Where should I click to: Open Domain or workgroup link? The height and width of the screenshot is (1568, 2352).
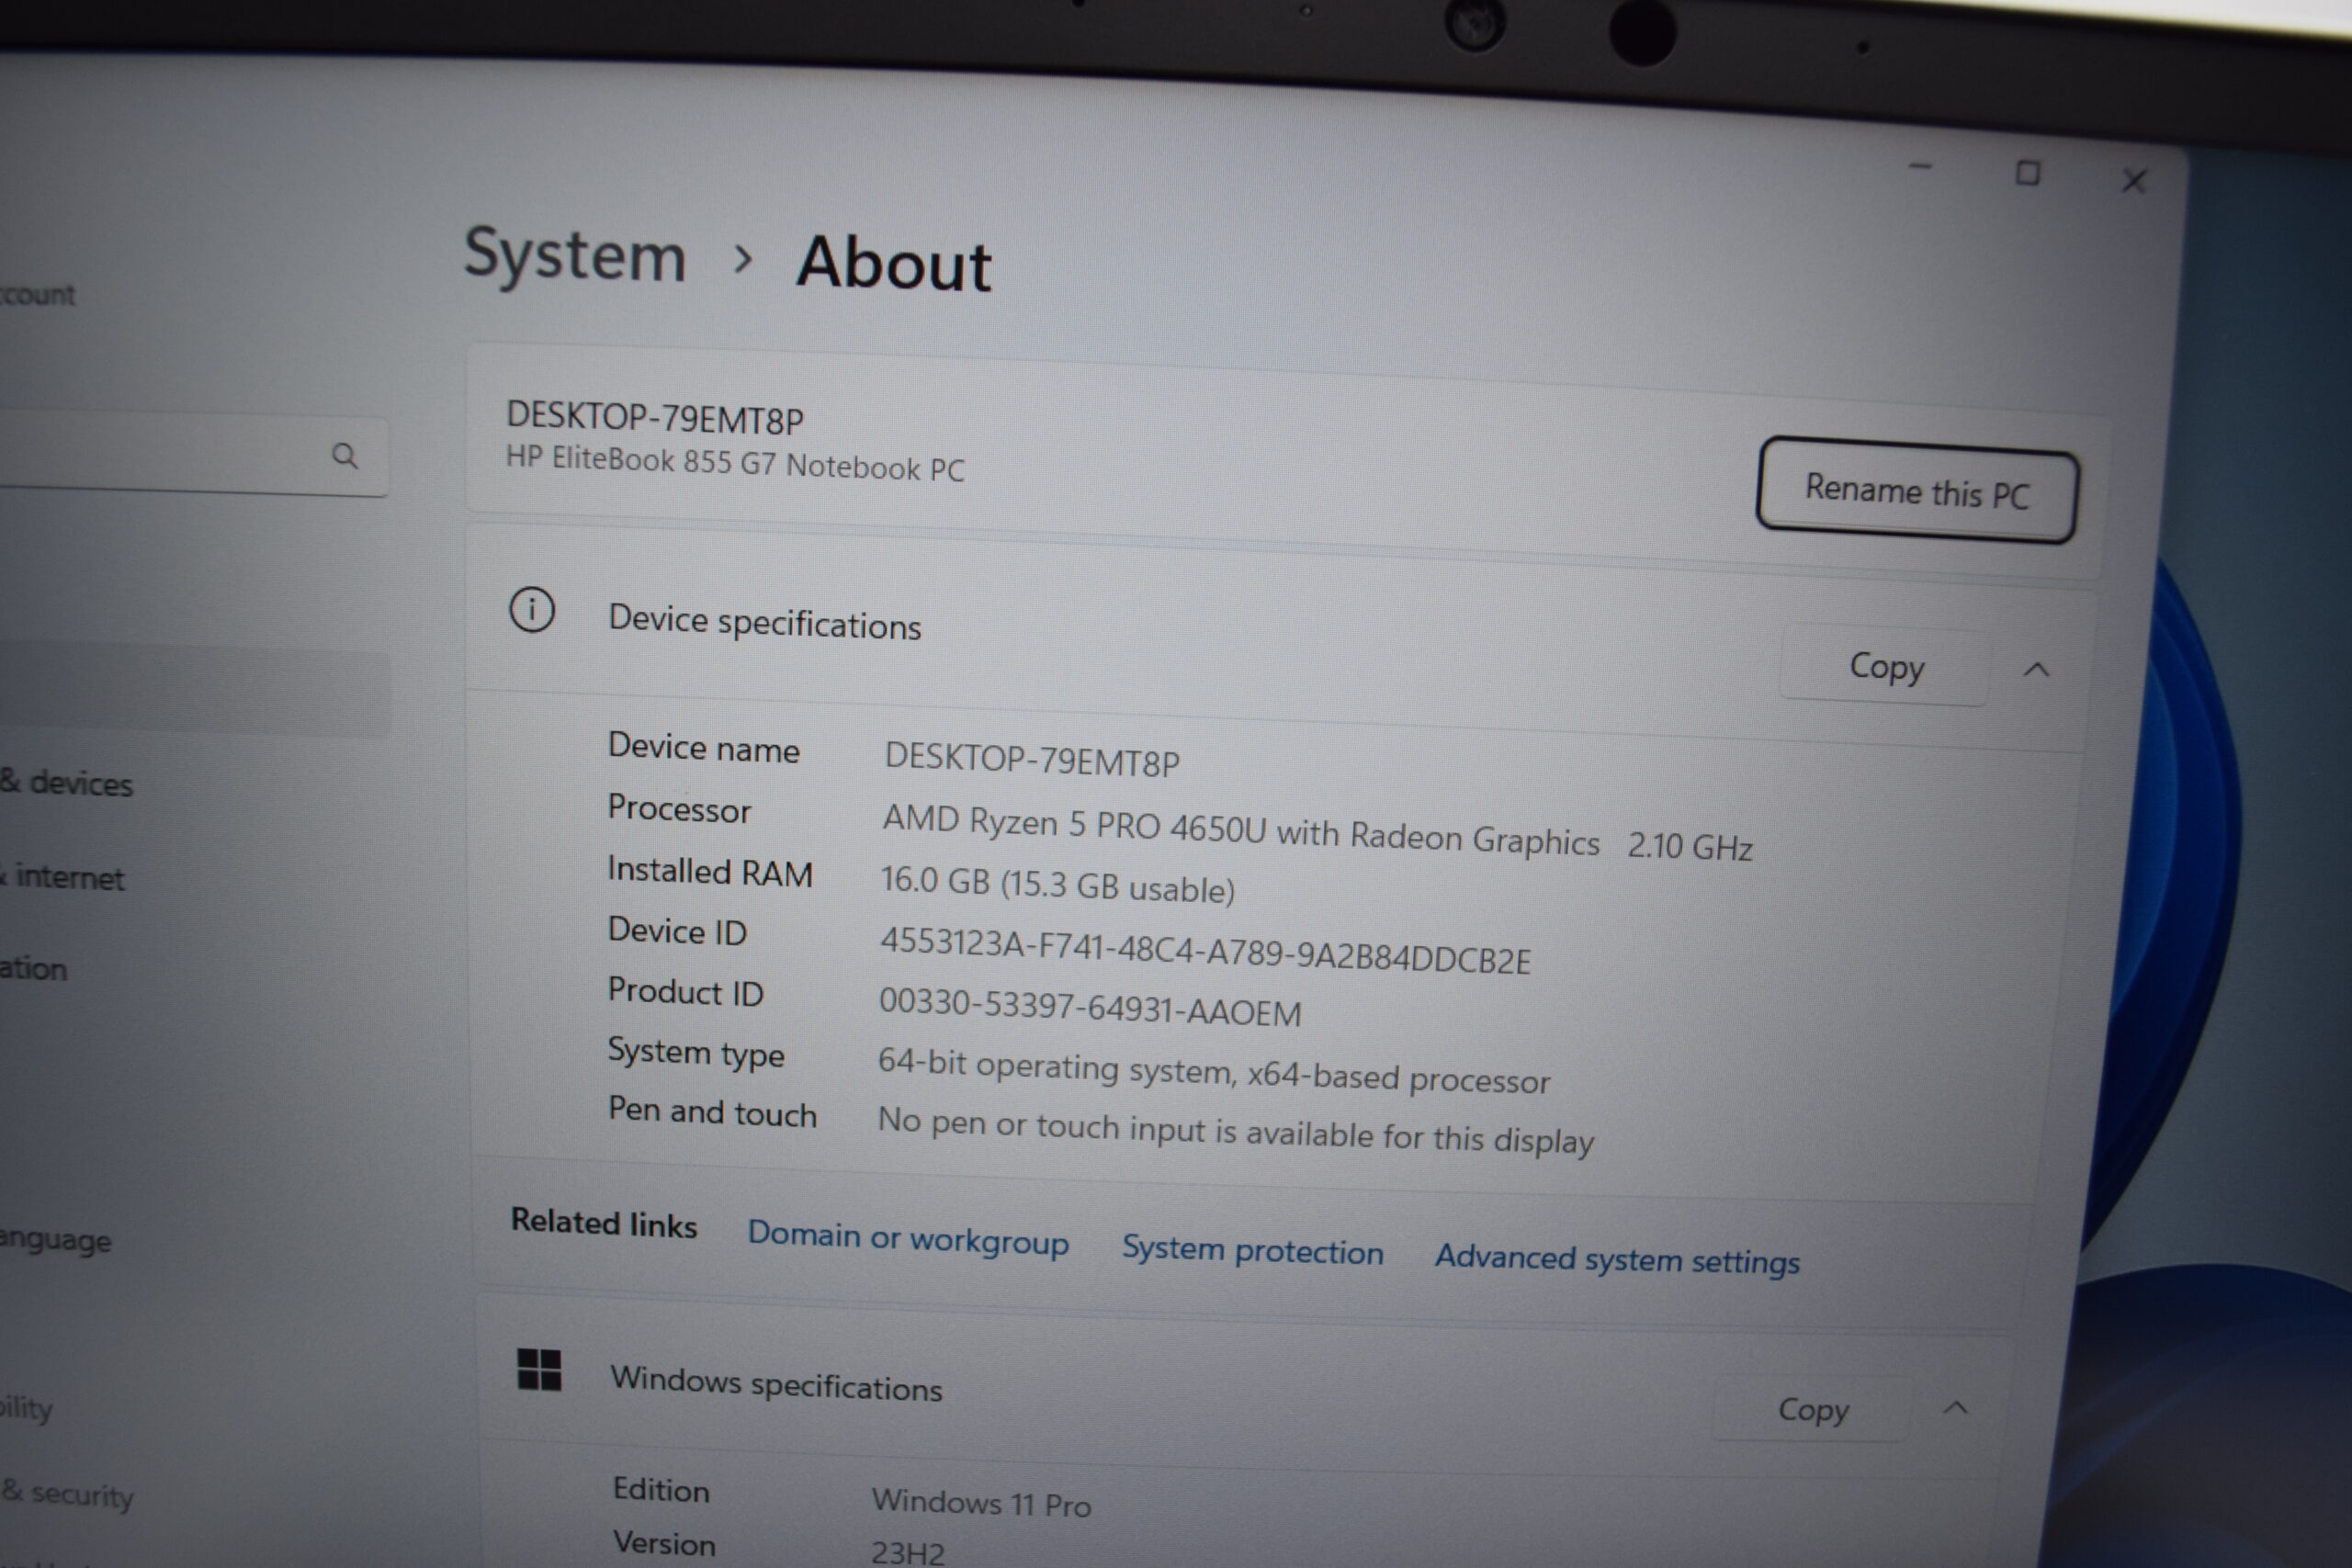[x=908, y=1238]
